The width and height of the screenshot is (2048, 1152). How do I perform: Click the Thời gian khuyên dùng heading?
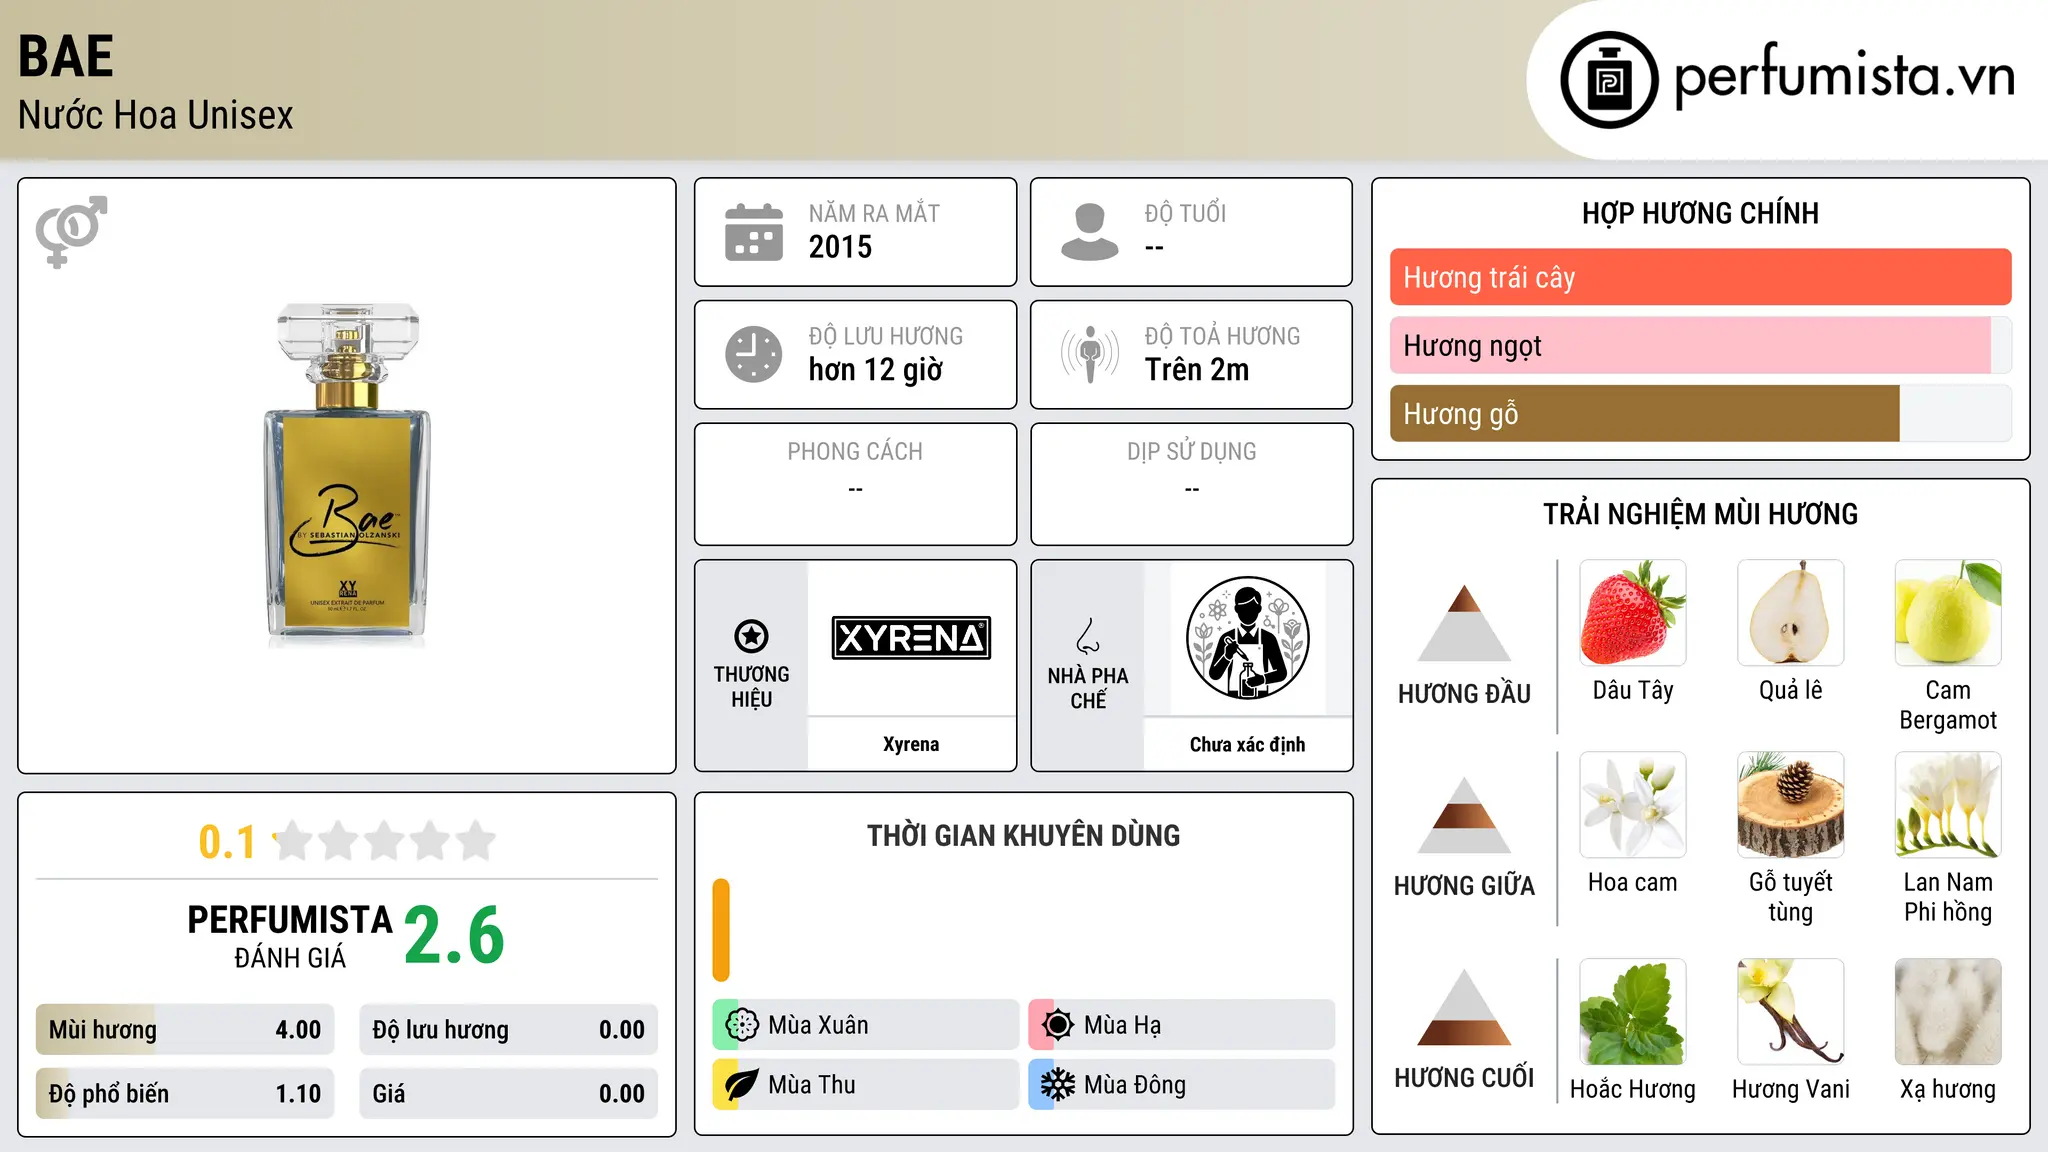point(1023,835)
